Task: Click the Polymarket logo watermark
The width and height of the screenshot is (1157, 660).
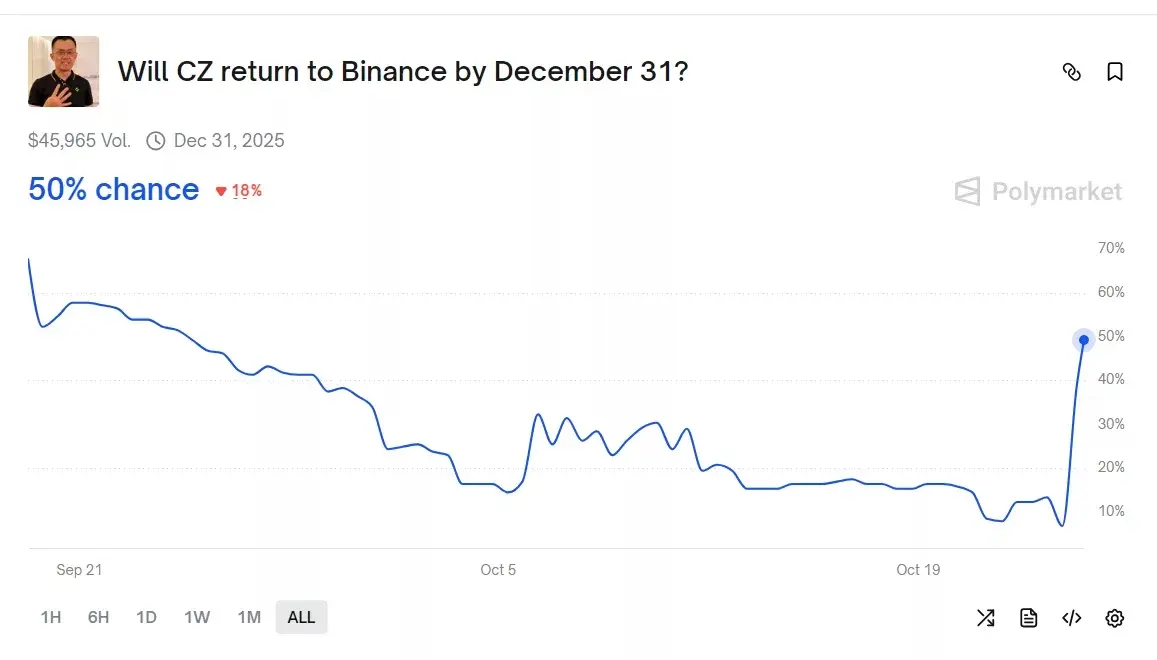Action: click(1038, 191)
